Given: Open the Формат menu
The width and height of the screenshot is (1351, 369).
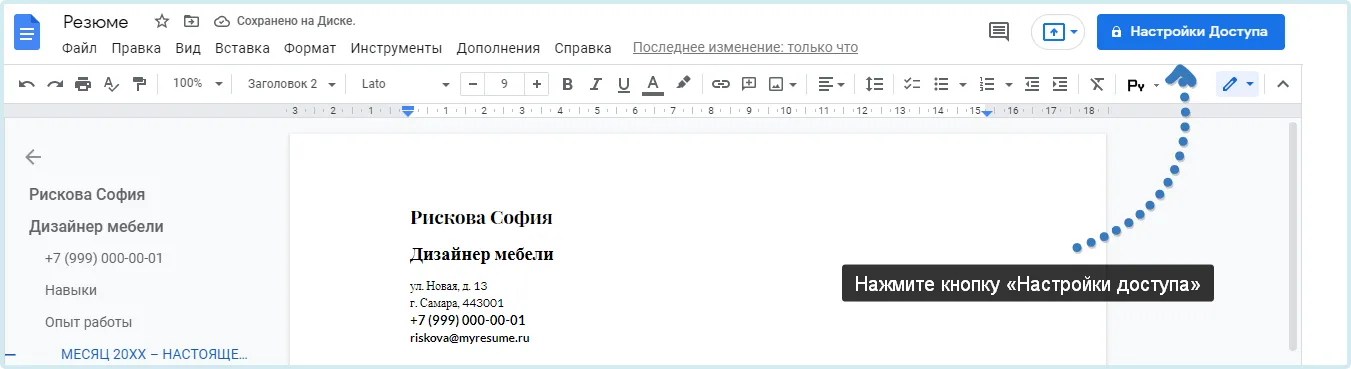Looking at the screenshot, I should click(310, 48).
